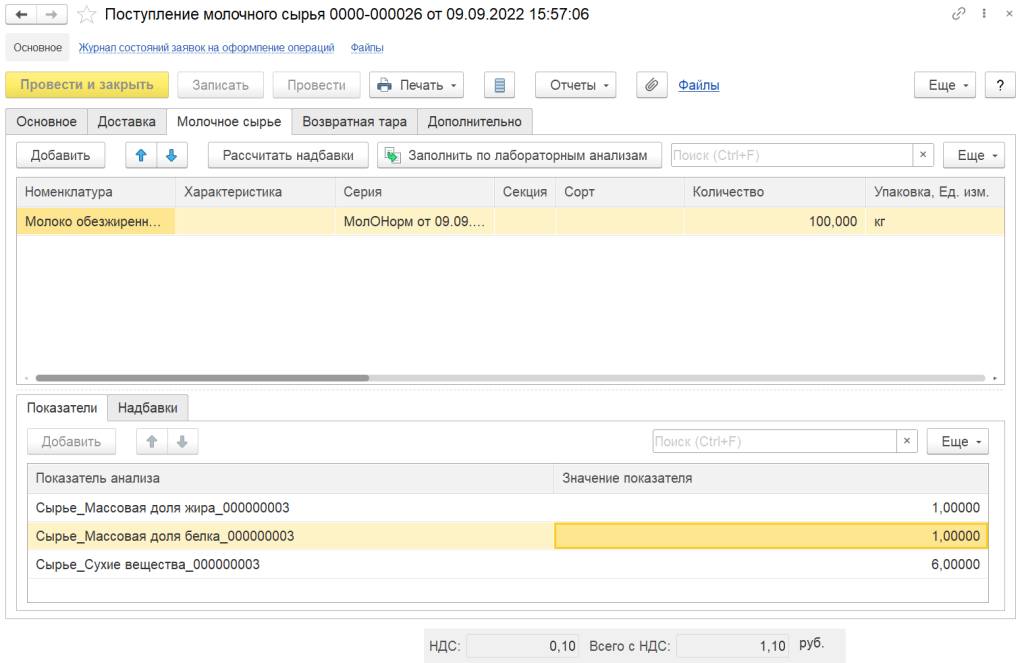Click Добавить in Показатели panel
This screenshot has height=663, width=1024.
71,442
